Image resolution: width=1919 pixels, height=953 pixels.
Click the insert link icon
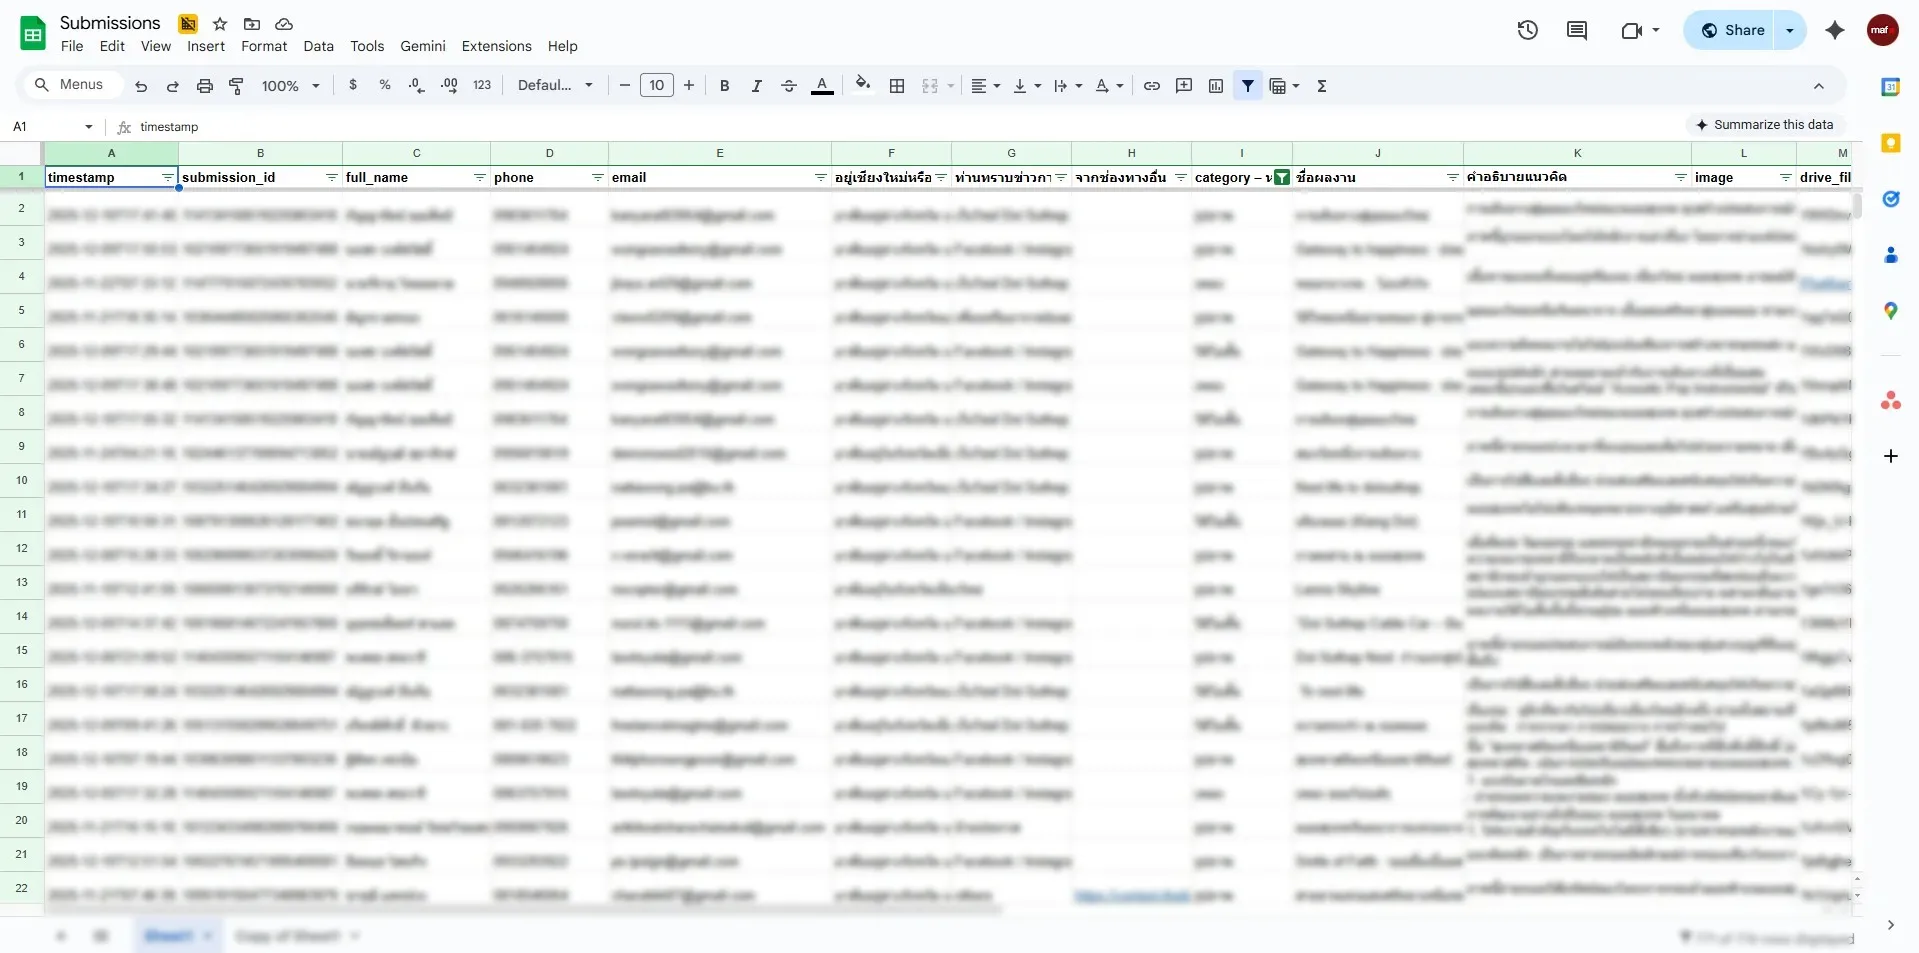point(1152,86)
